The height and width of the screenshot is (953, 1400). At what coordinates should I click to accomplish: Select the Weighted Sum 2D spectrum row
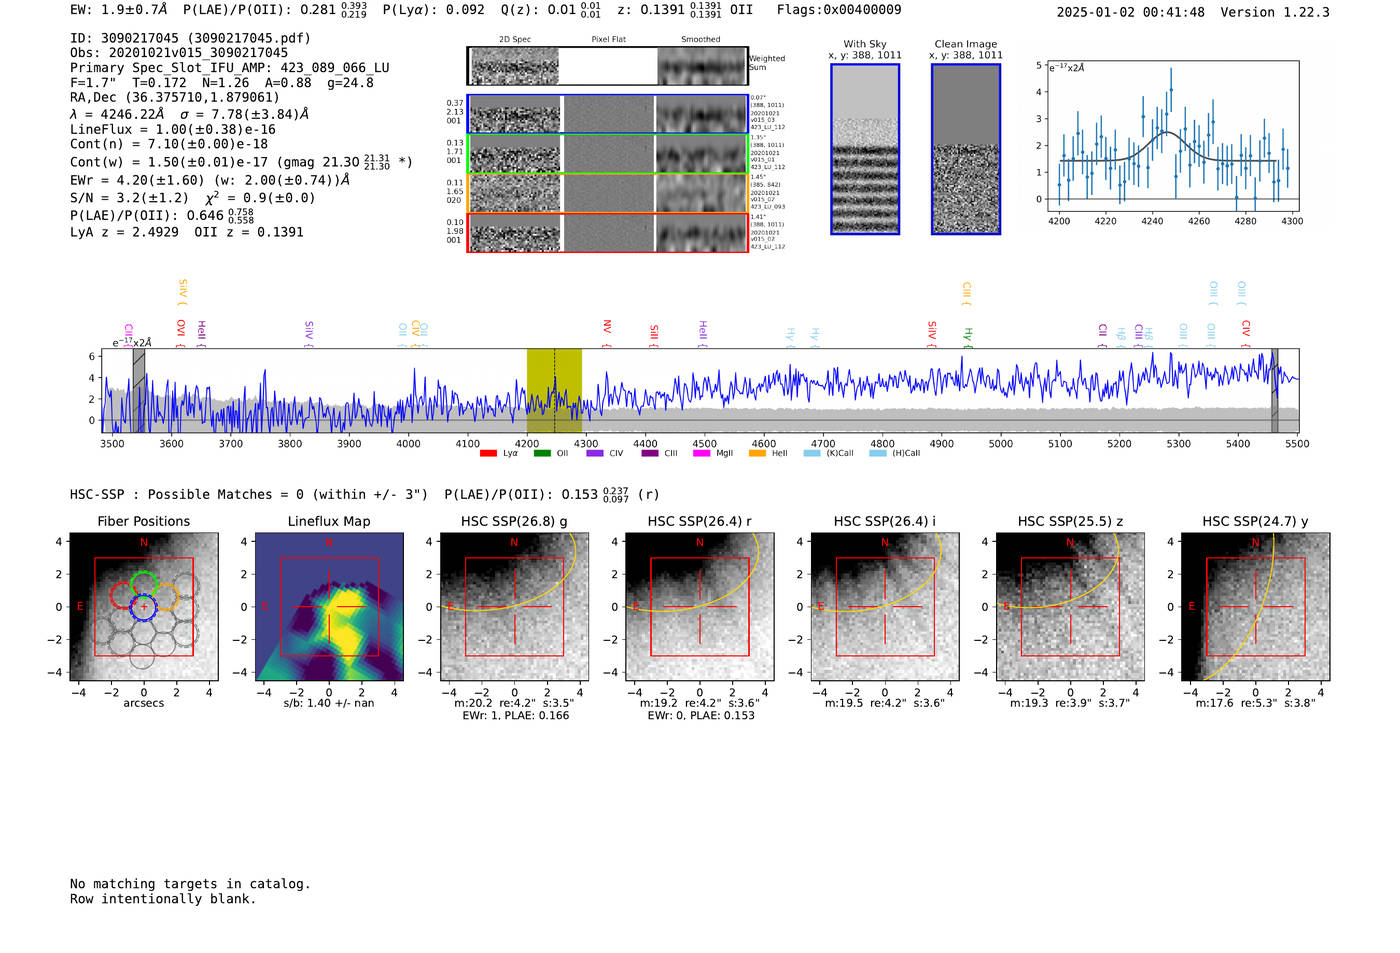pyautogui.click(x=607, y=66)
